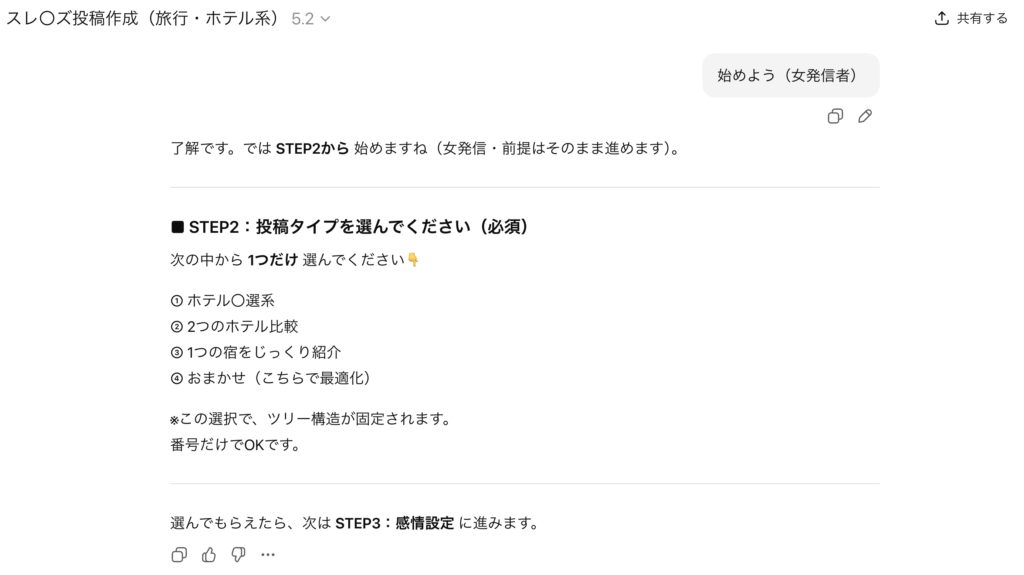Give the response a thumbs down
Viewport: 1024px width, 575px height.
click(x=238, y=555)
